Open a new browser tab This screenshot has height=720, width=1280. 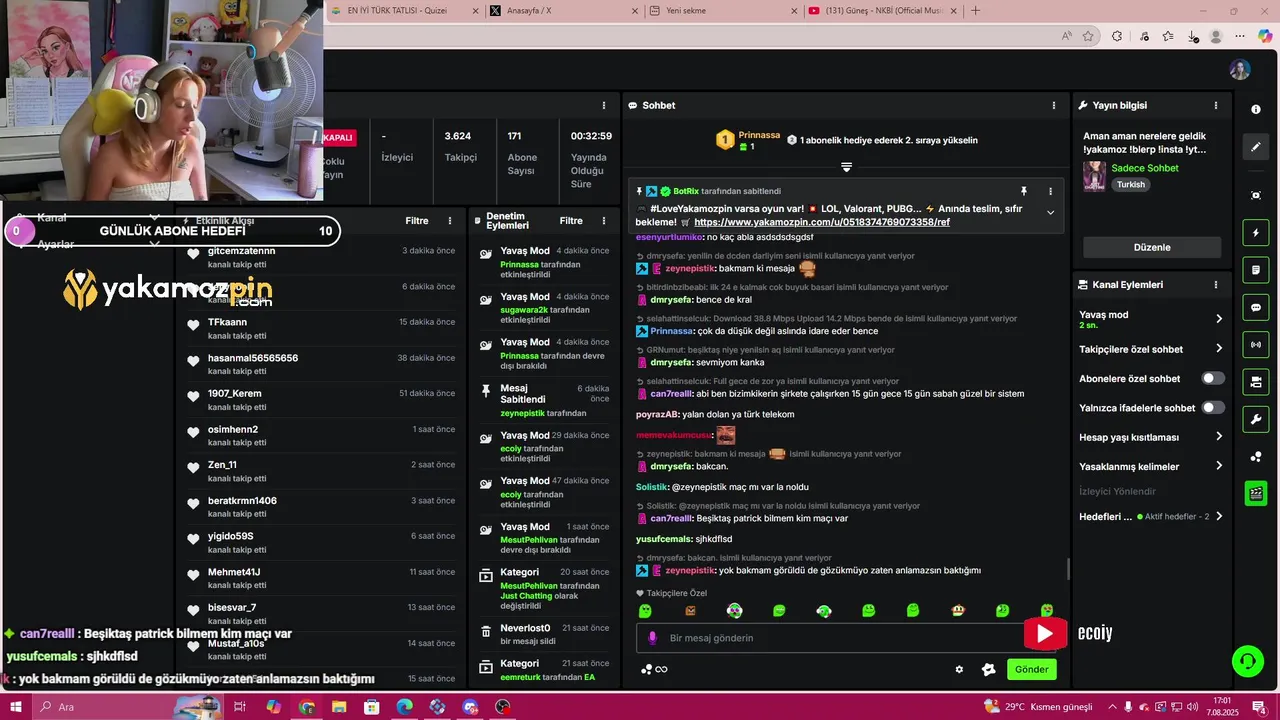976,11
